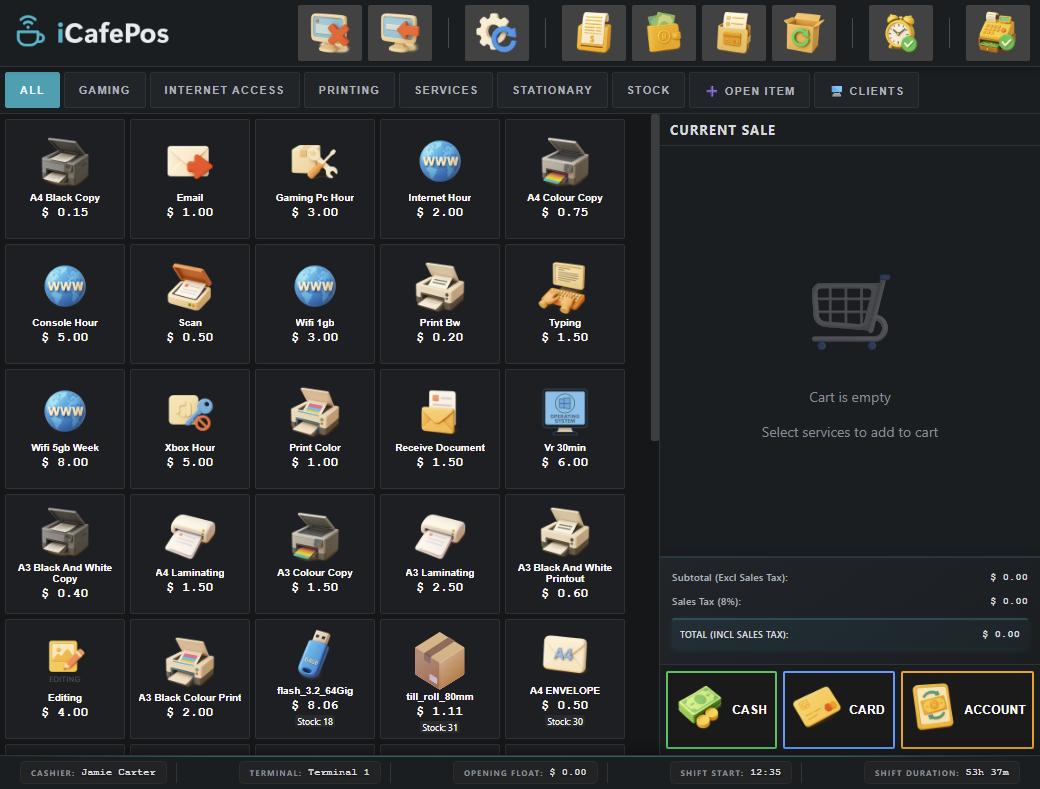Screen dimensions: 1040x789
Task: Open the STOCK tab
Action: [649, 90]
